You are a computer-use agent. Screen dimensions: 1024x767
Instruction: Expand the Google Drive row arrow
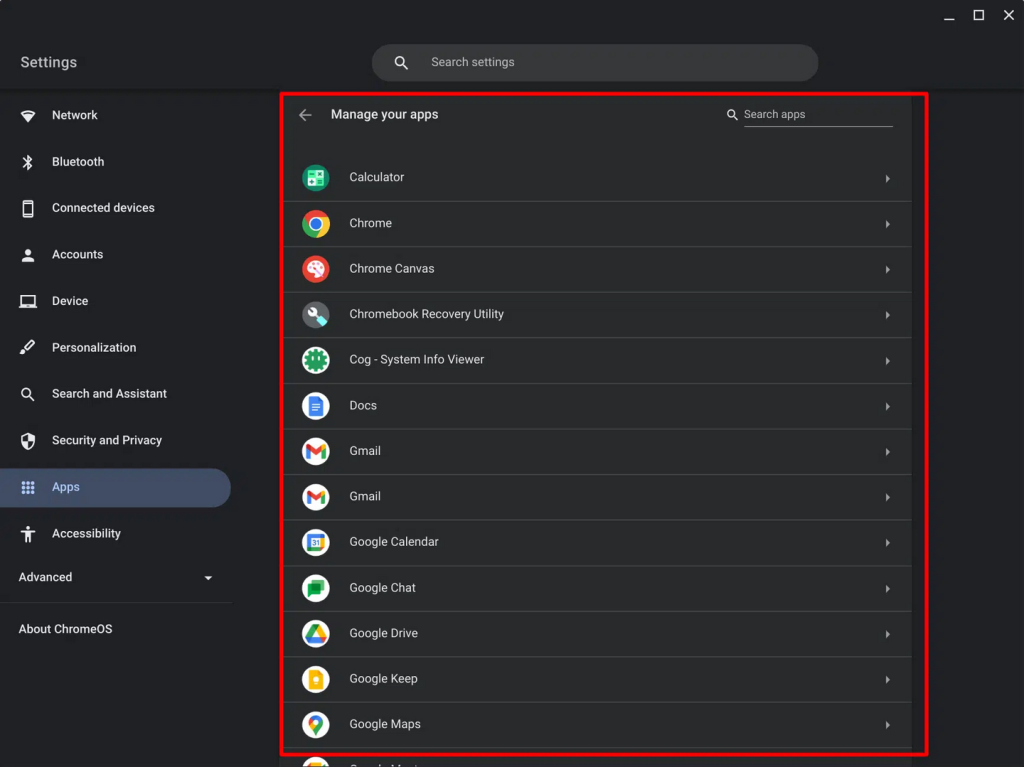[x=888, y=634]
